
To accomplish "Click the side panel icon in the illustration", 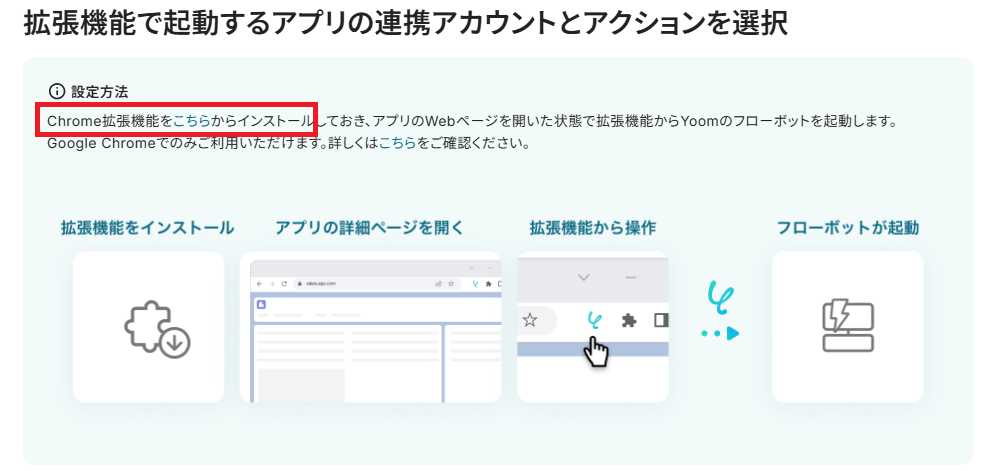I will 661,320.
